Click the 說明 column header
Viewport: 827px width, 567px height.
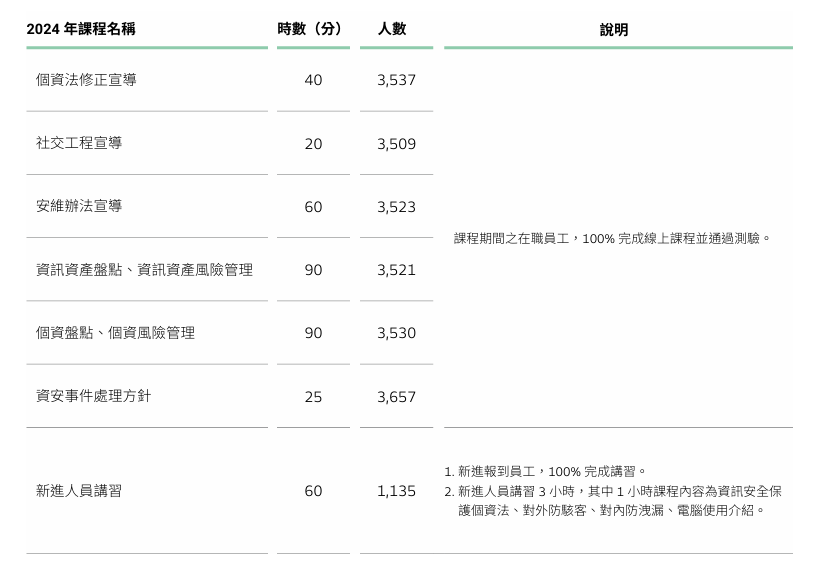[x=614, y=30]
